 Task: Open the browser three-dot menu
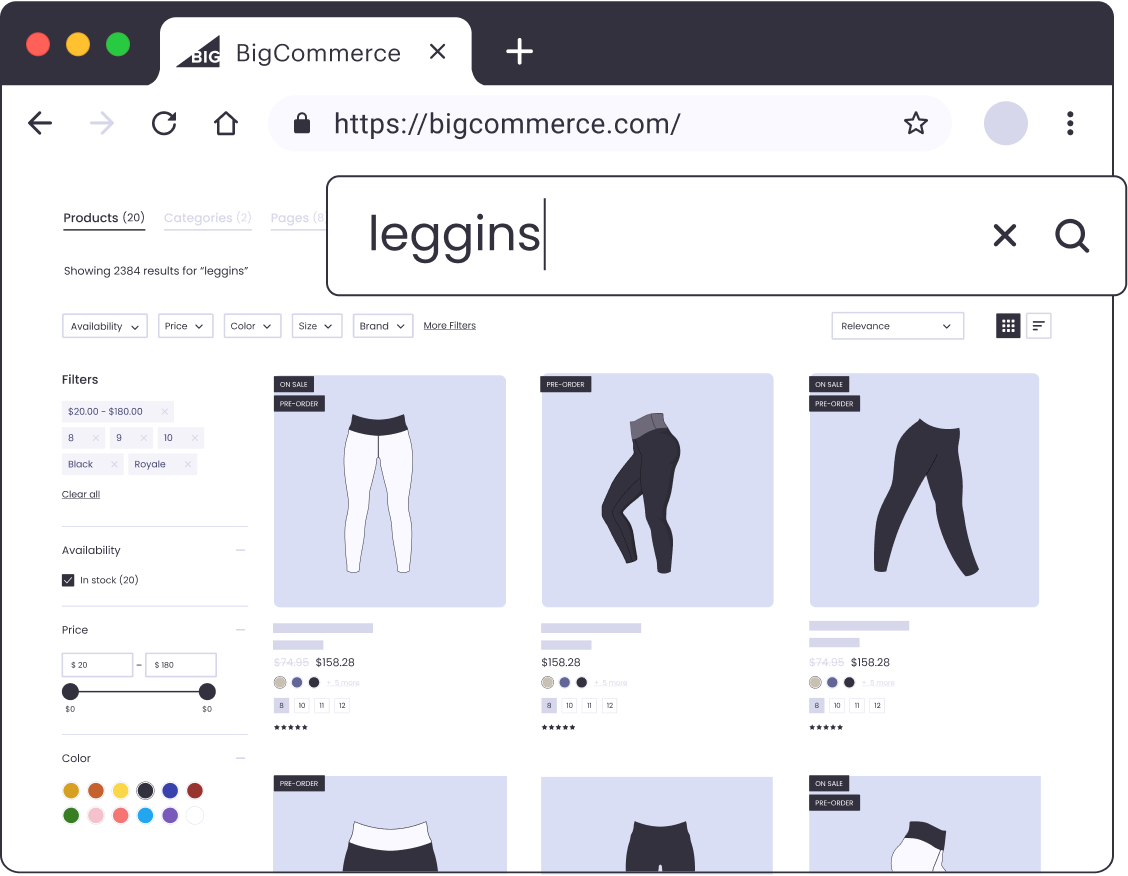coord(1070,123)
